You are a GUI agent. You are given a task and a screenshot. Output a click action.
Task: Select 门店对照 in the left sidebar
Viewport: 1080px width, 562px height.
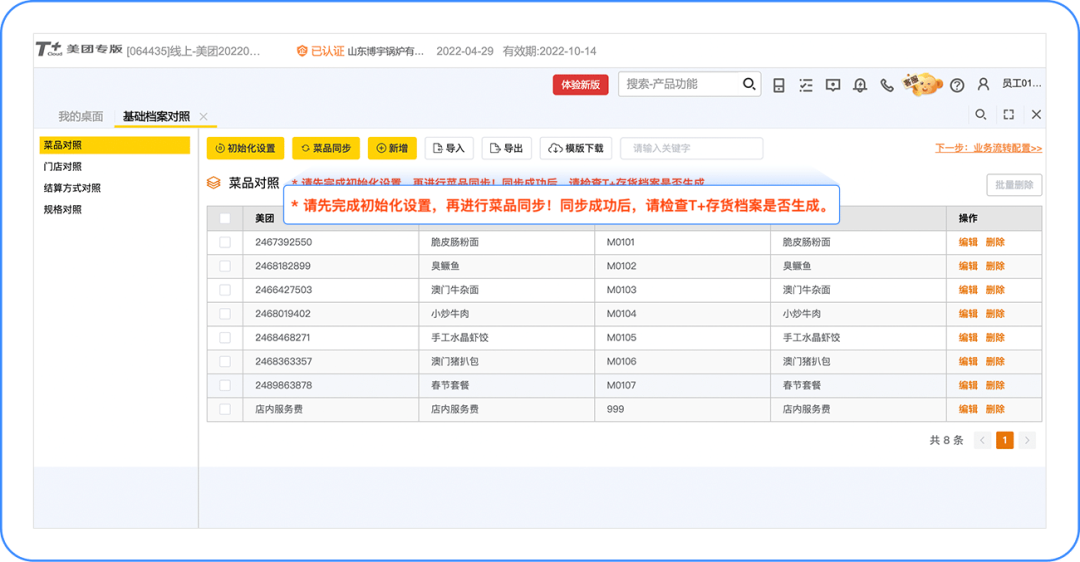[x=63, y=167]
